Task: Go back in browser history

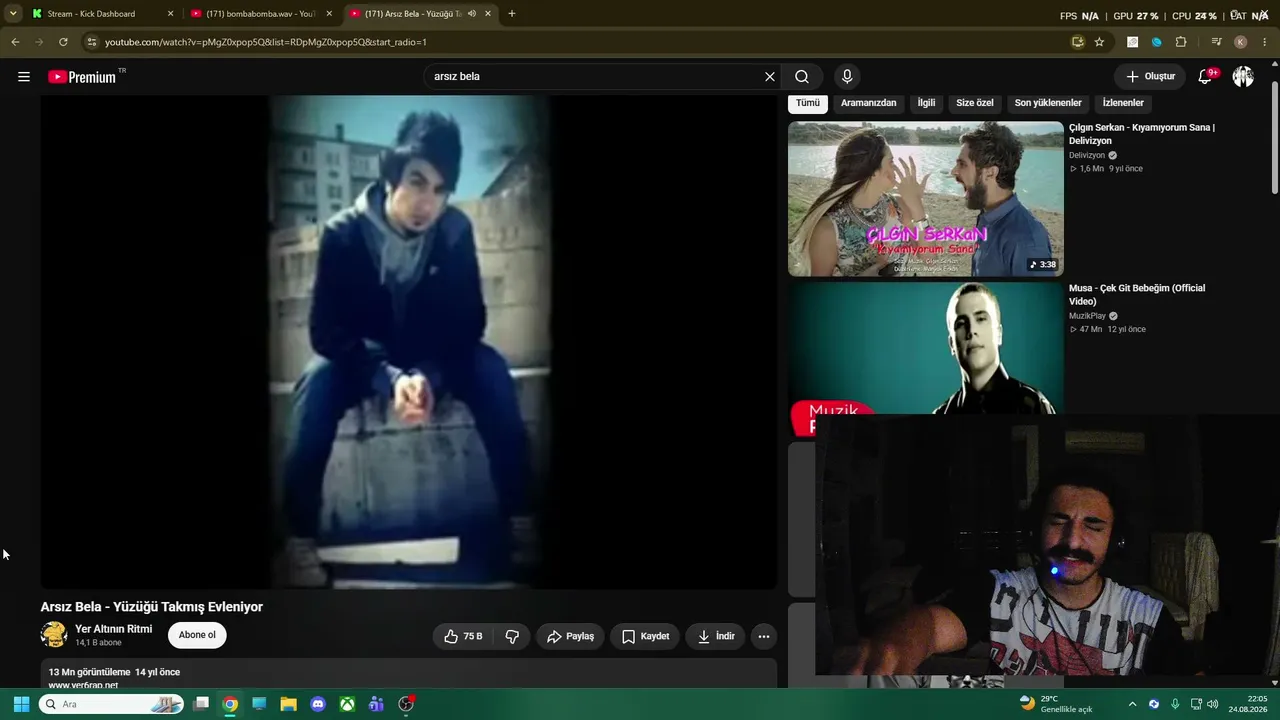Action: click(x=15, y=42)
